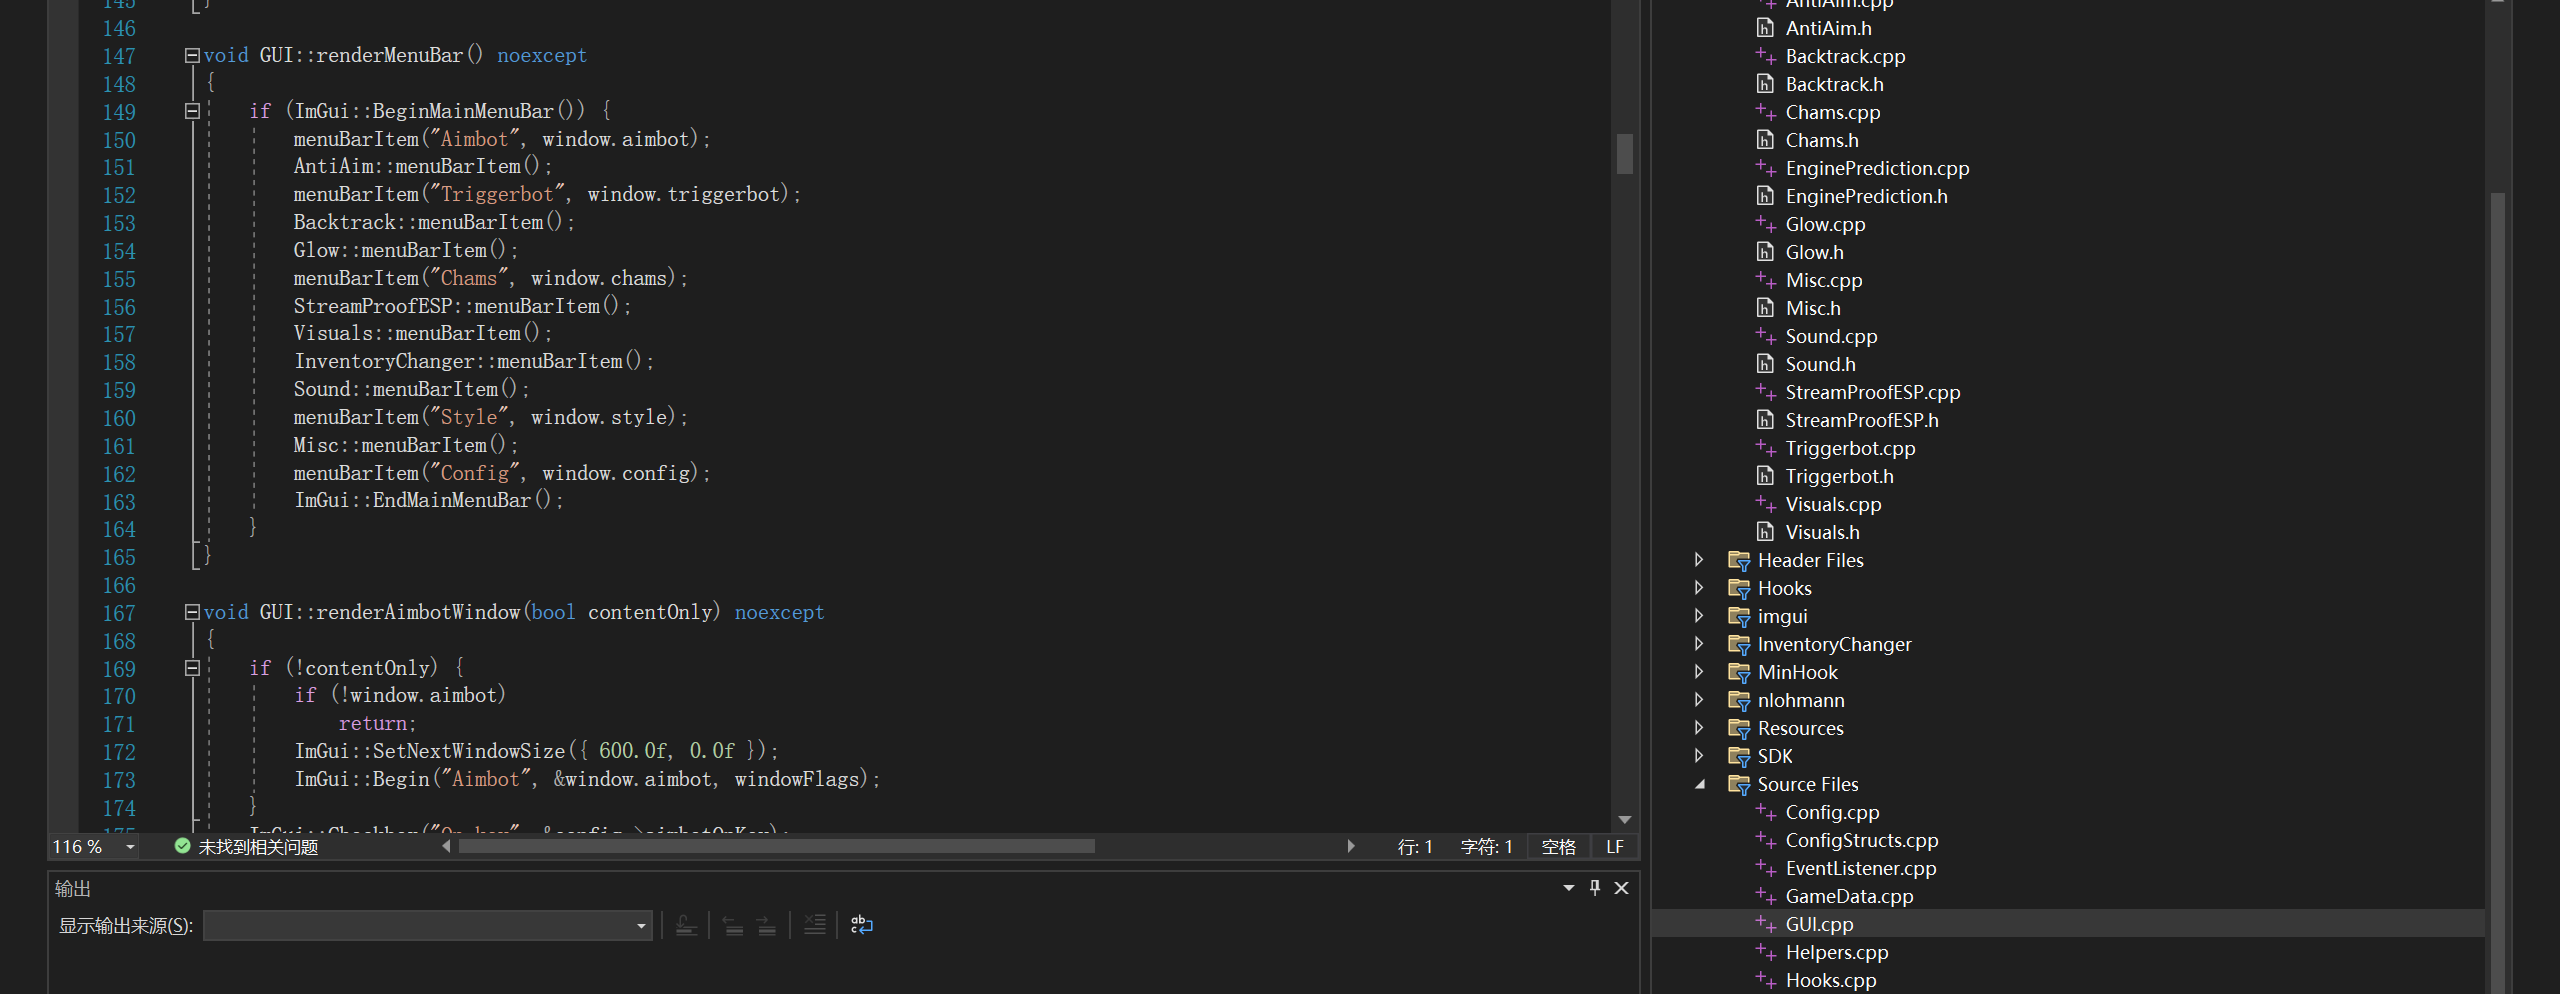Clear all text in the Output panel
2560x994 pixels.
[x=814, y=924]
